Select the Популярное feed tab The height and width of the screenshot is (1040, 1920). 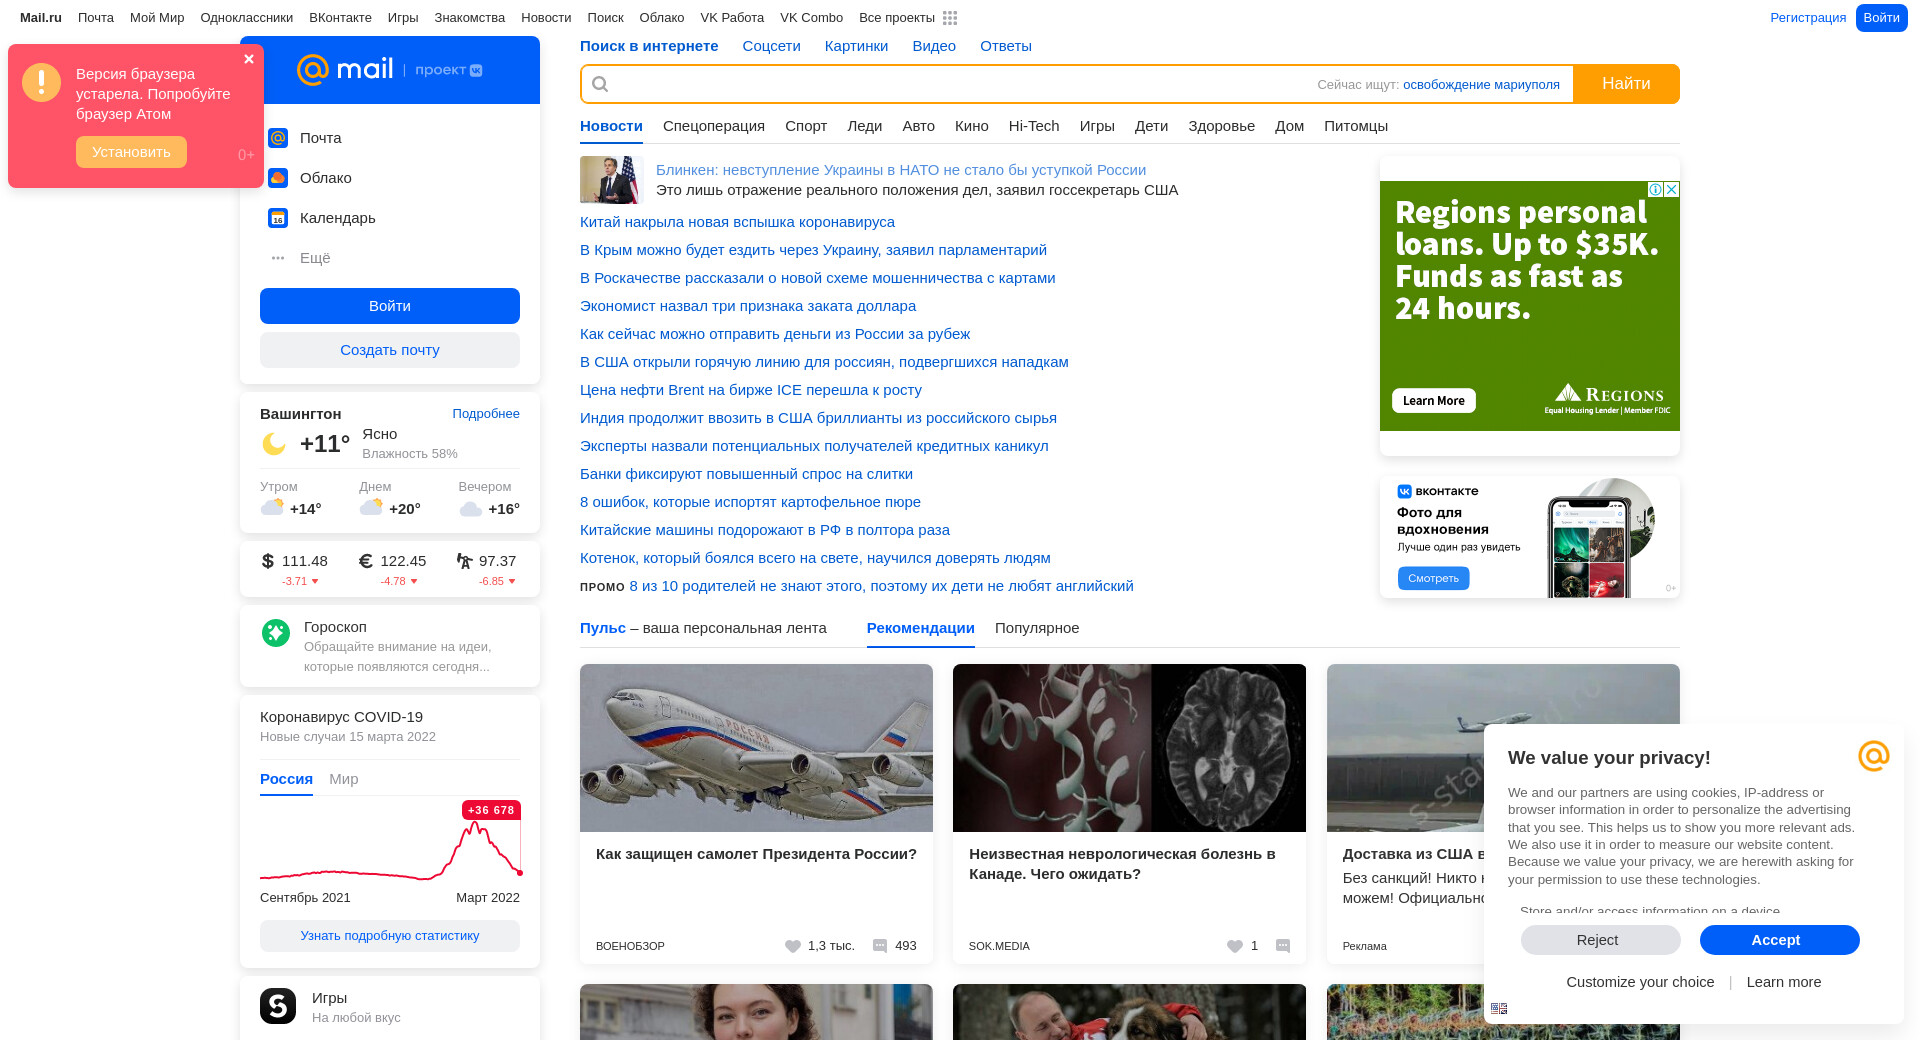(1036, 628)
